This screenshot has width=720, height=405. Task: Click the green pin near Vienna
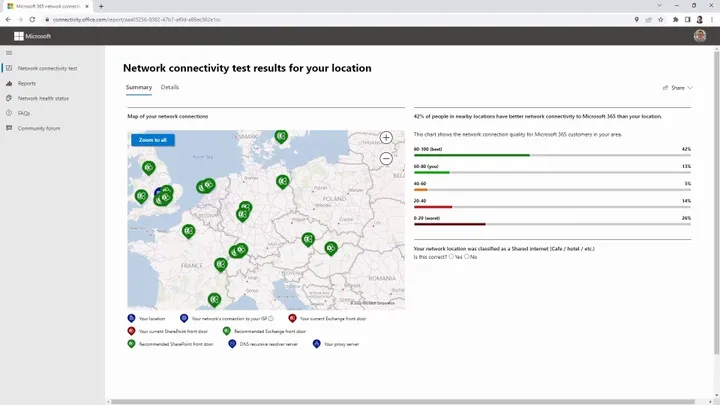tap(308, 239)
